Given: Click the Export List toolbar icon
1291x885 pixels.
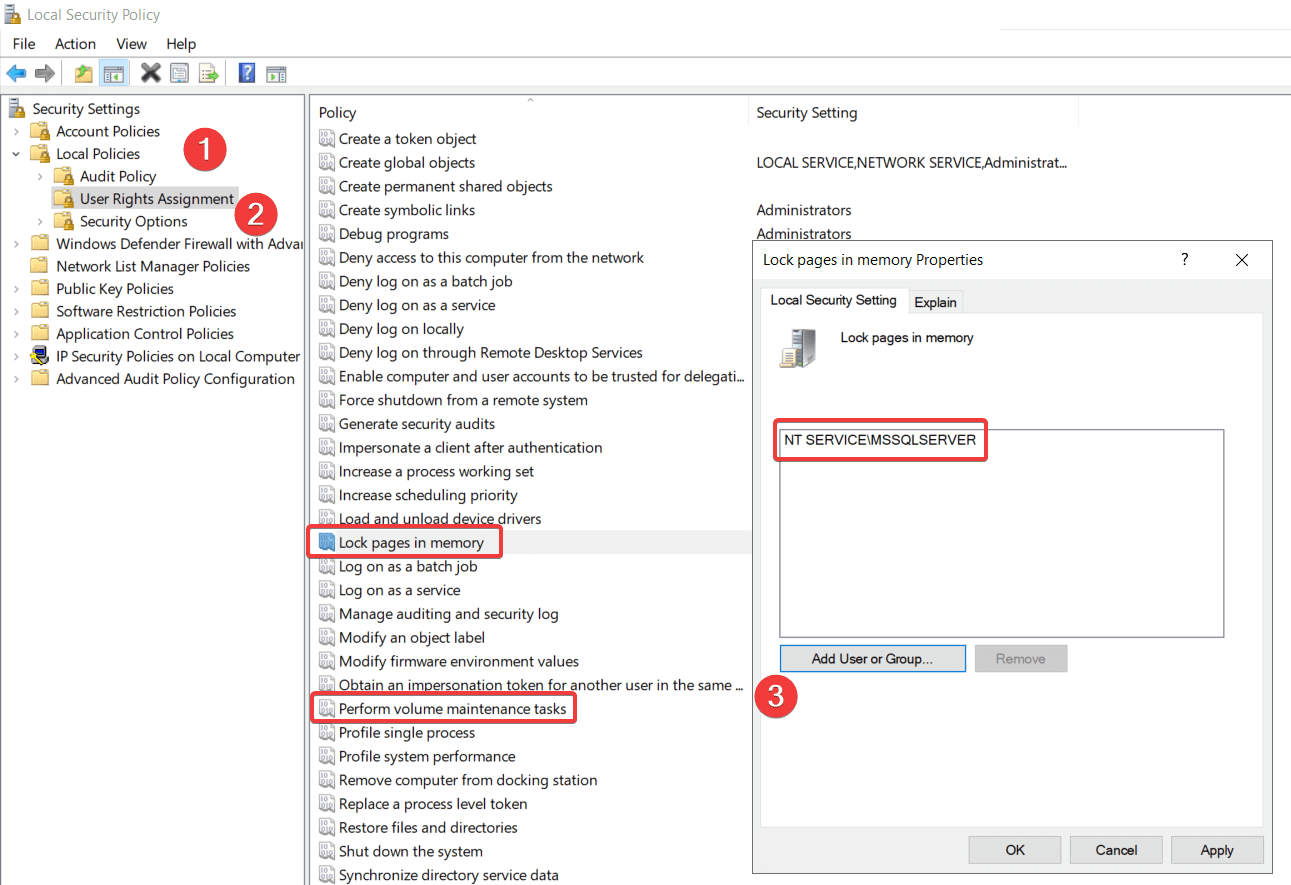Looking at the screenshot, I should pos(208,73).
